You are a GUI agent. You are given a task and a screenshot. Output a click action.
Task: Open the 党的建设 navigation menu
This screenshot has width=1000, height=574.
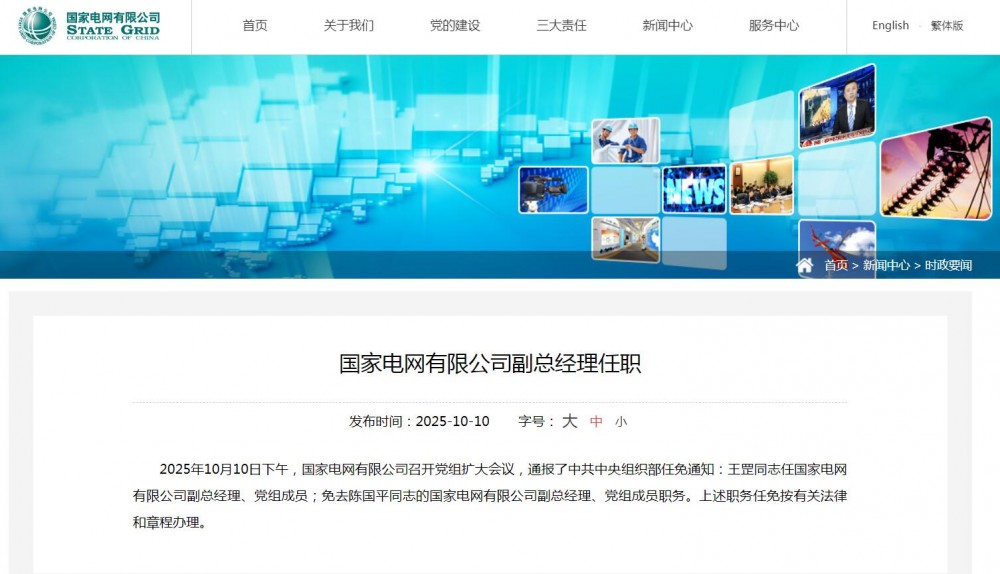(455, 26)
